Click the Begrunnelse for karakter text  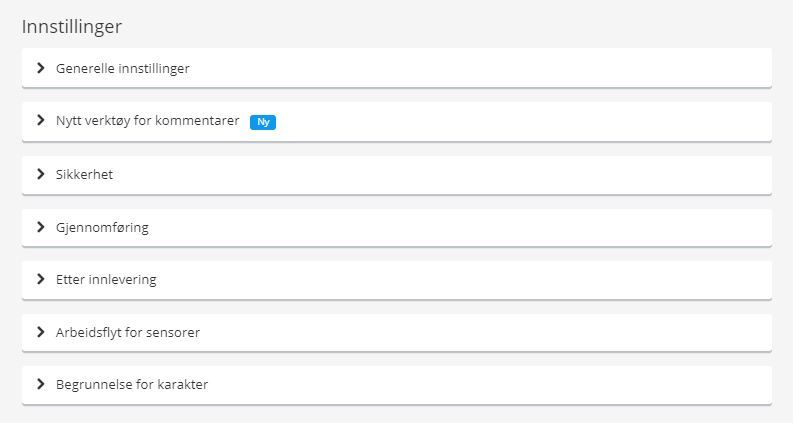click(132, 385)
